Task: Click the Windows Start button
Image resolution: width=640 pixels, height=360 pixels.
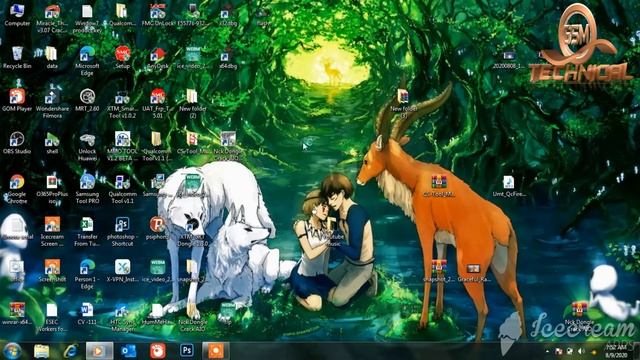Action: (12, 351)
